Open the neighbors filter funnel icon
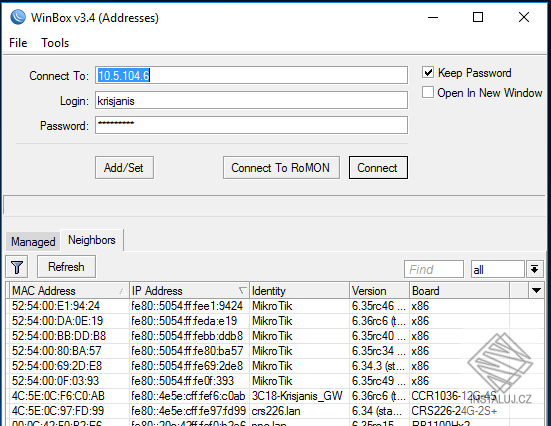 coord(17,267)
